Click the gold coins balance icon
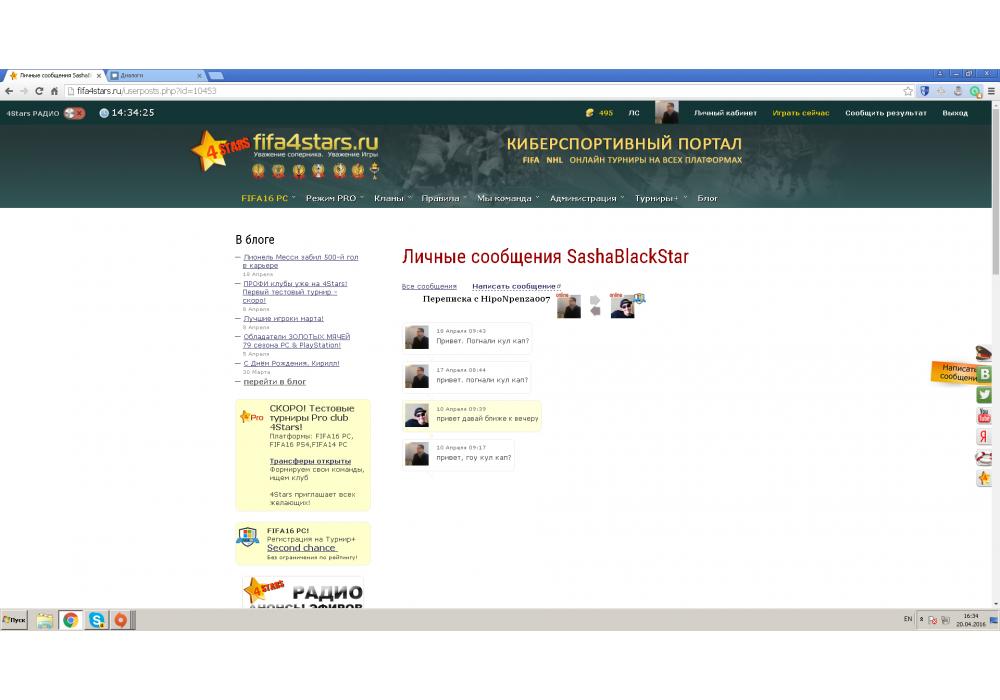Screen dimensions: 1000x700 [590, 113]
